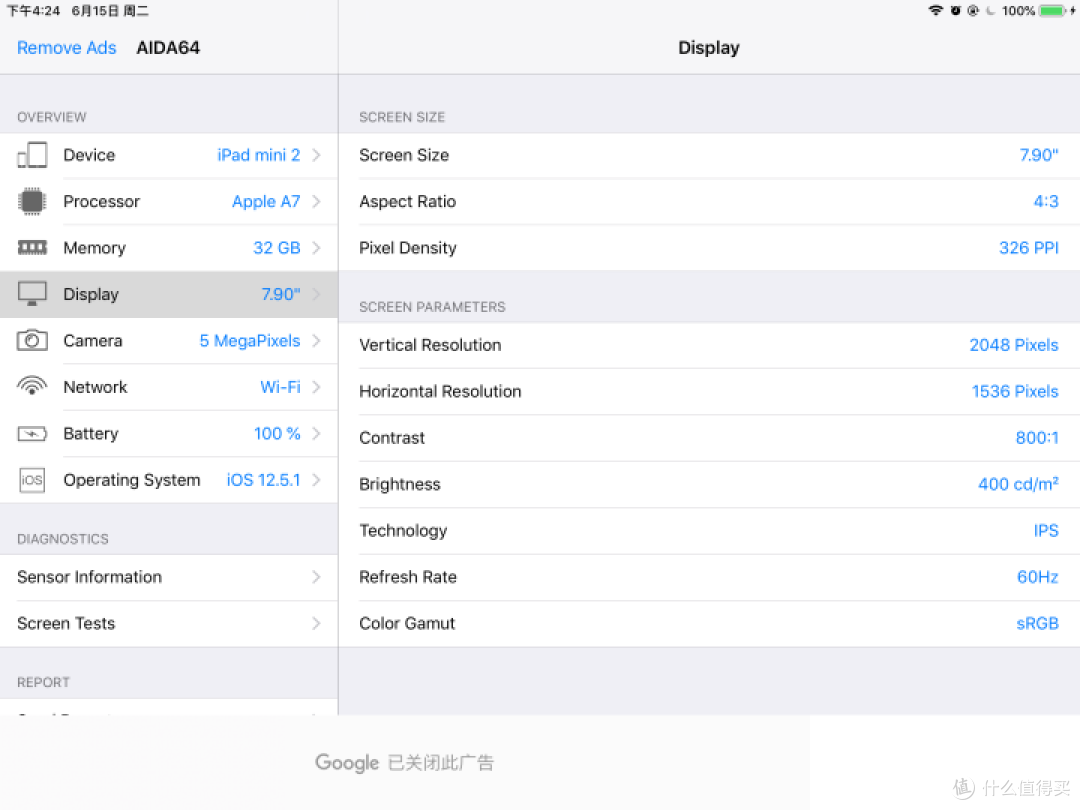Expand Device row chevron
1080x810 pixels.
316,155
